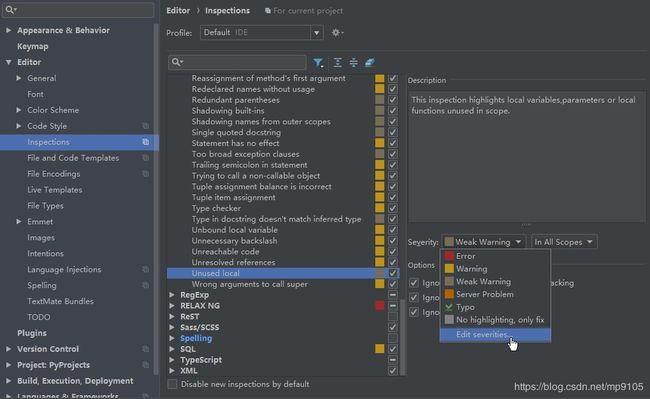The width and height of the screenshot is (650, 399).
Task: Toggle the SQL inspections group checkbox
Action: 393,349
